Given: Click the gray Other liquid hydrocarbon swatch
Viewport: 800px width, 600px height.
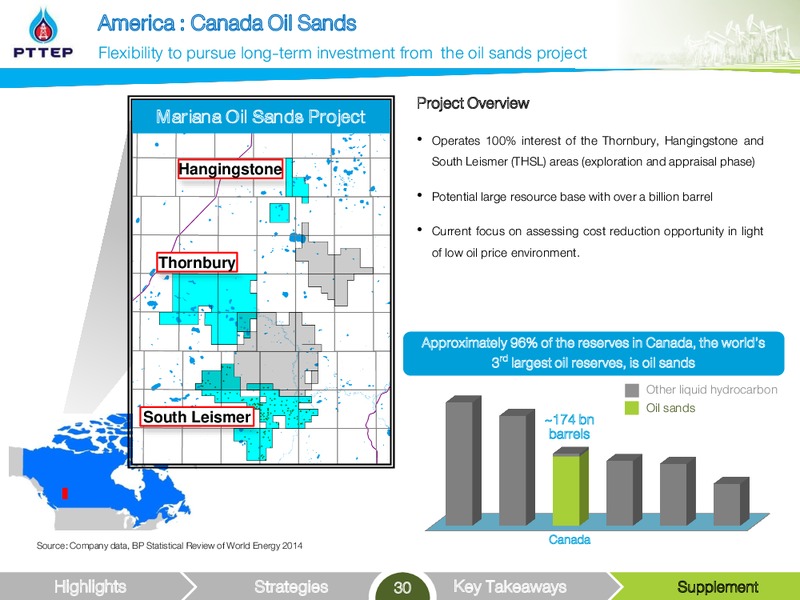Looking at the screenshot, I should pyautogui.click(x=632, y=390).
